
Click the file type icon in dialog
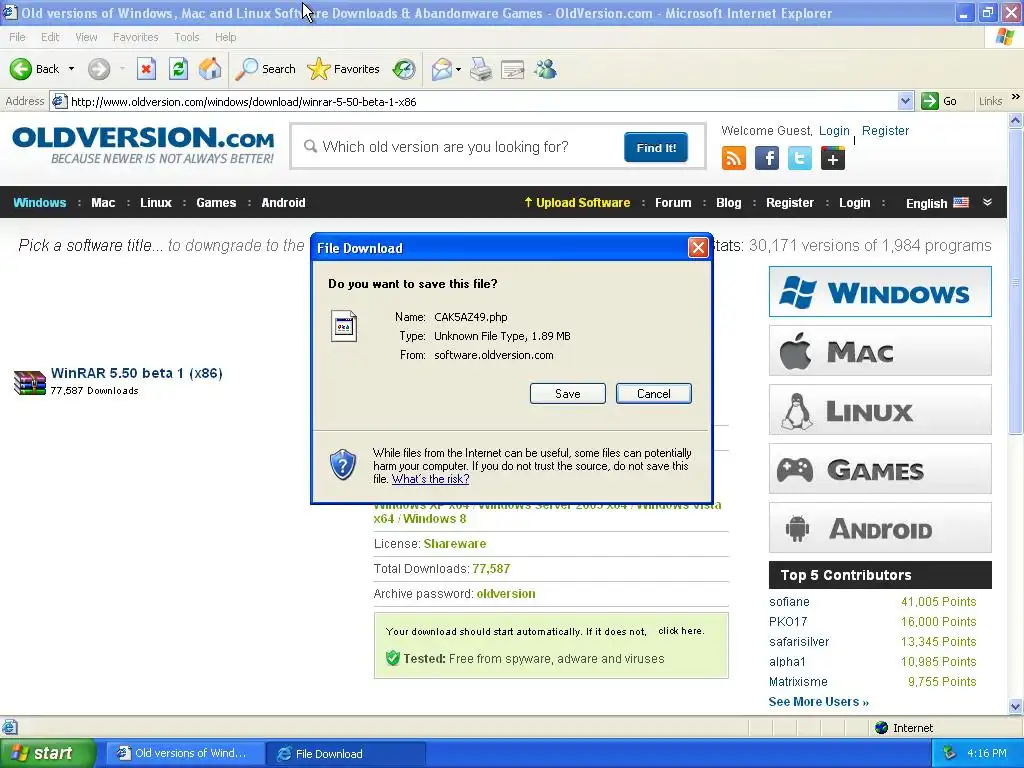click(x=344, y=326)
